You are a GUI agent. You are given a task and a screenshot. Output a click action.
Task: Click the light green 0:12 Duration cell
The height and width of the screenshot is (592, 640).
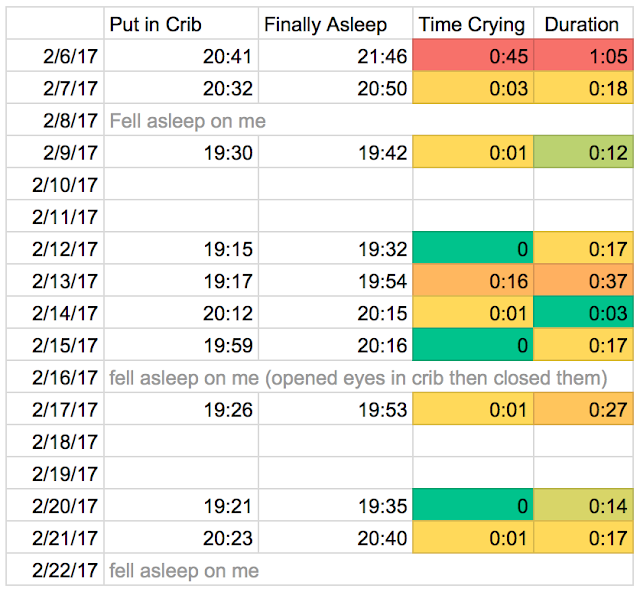pyautogui.click(x=582, y=153)
